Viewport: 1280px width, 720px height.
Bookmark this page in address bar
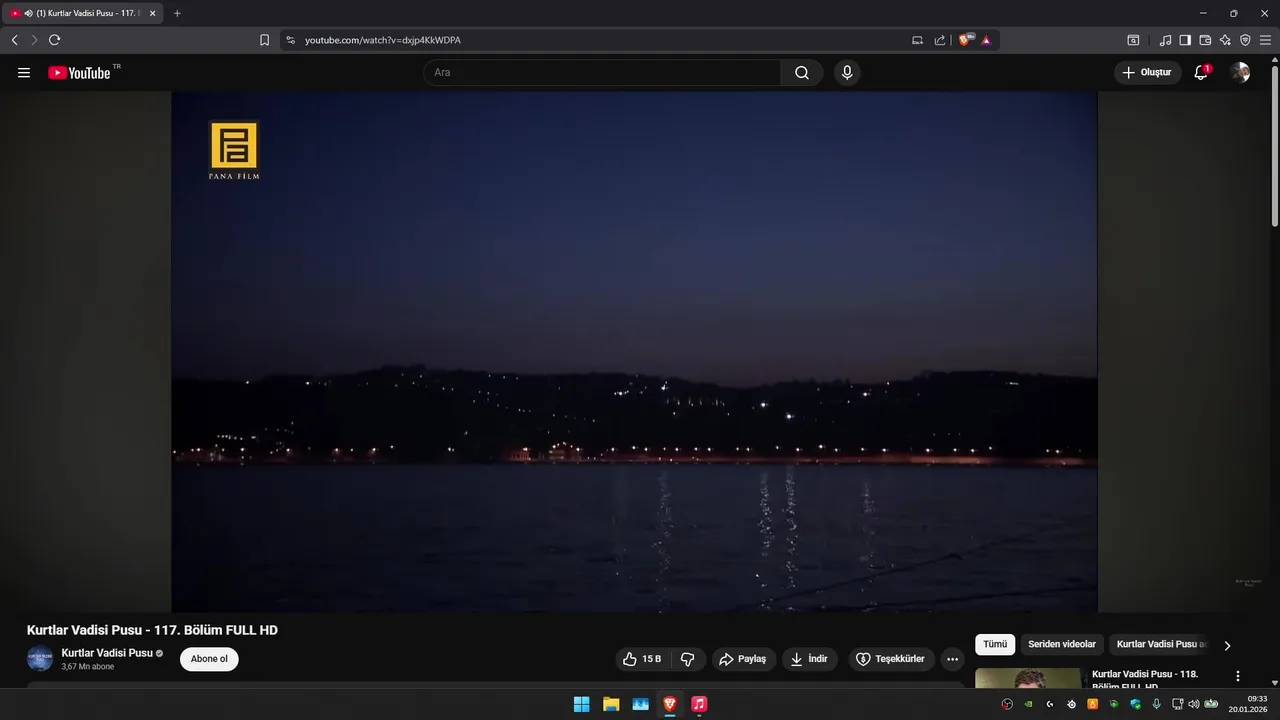(264, 40)
